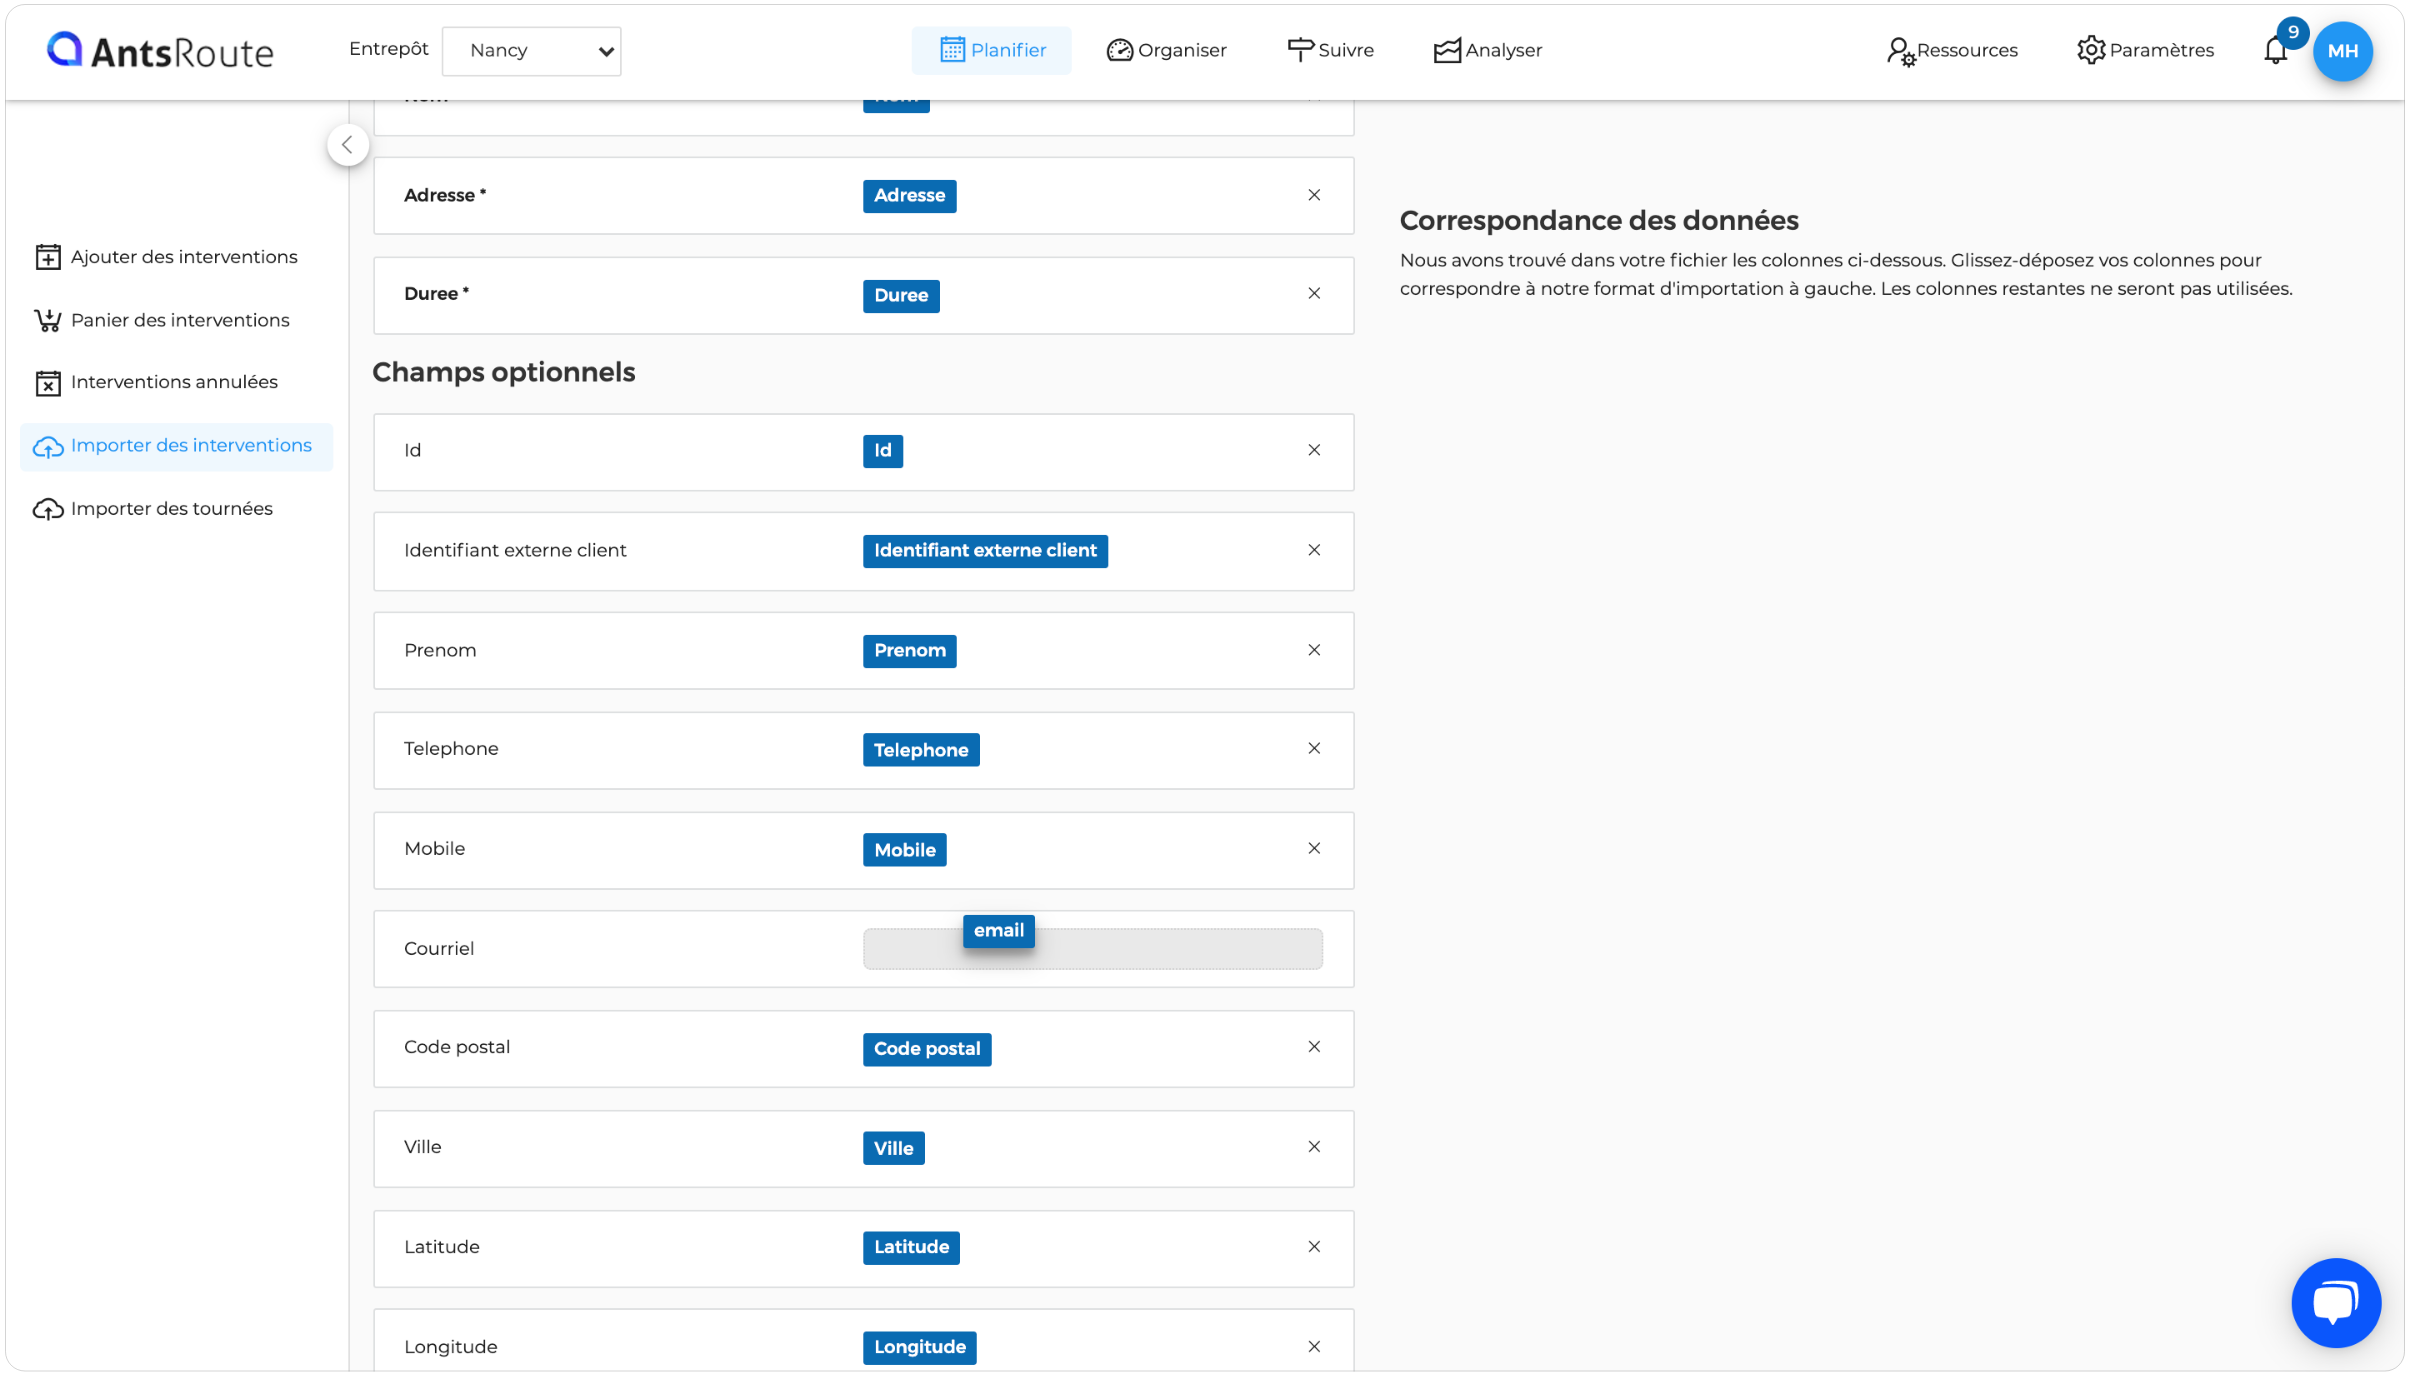Viewport: 2409px width, 1374px height.
Task: Remove the Id column mapping
Action: click(x=1314, y=450)
